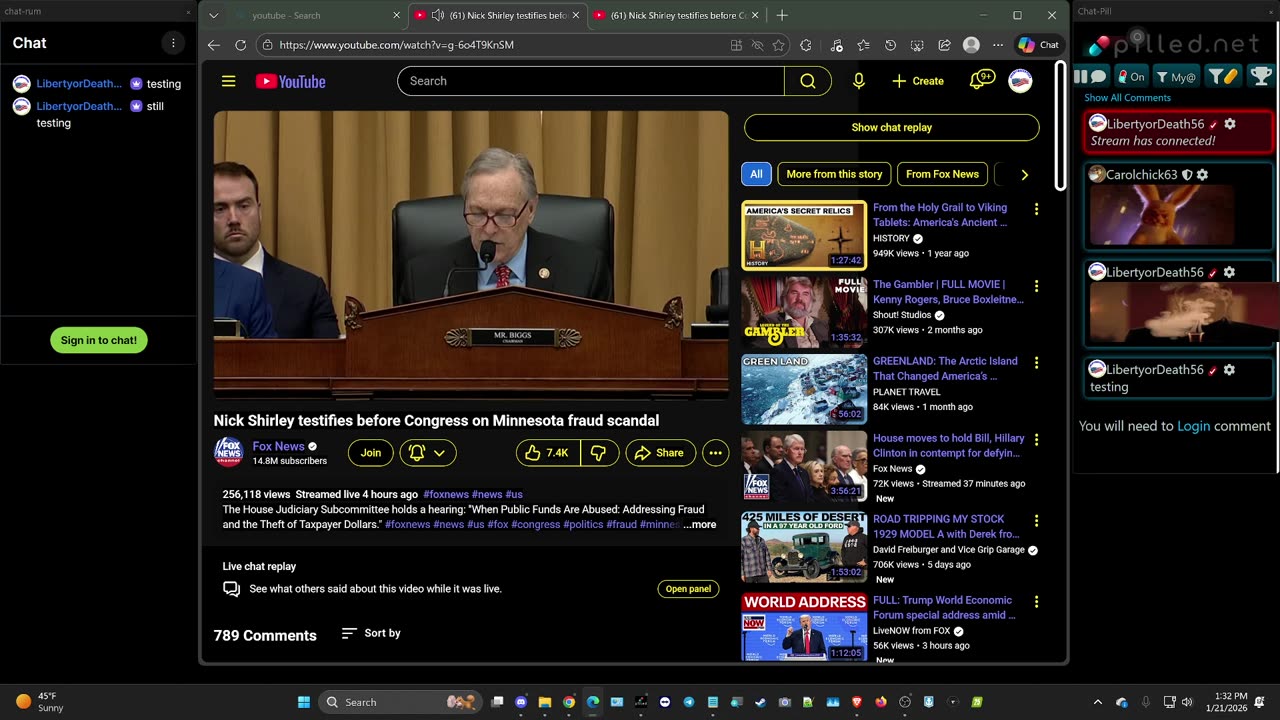
Task: Open Steam from the taskbar
Action: [761, 702]
